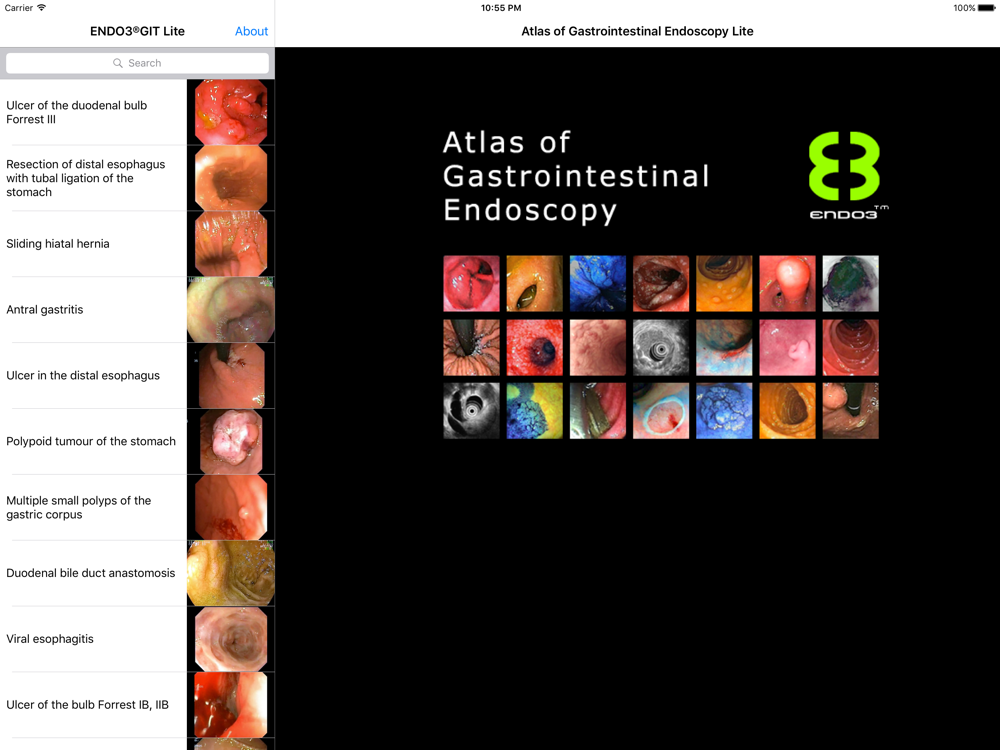Open Viral esophagitis thumbnail image
The width and height of the screenshot is (1000, 750).
(231, 639)
